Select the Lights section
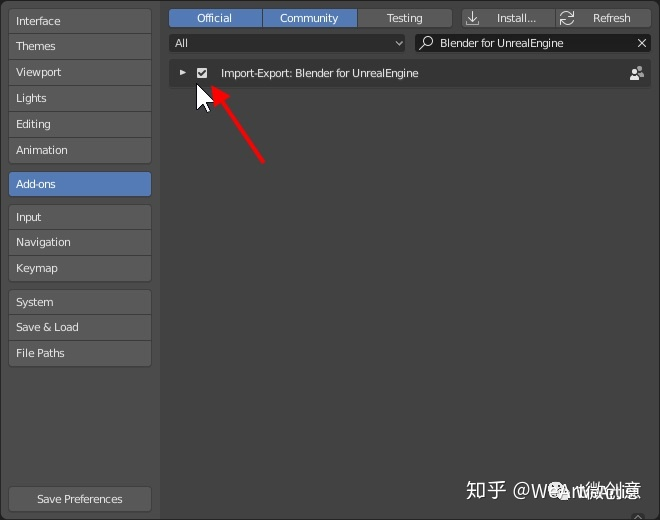 [80, 98]
